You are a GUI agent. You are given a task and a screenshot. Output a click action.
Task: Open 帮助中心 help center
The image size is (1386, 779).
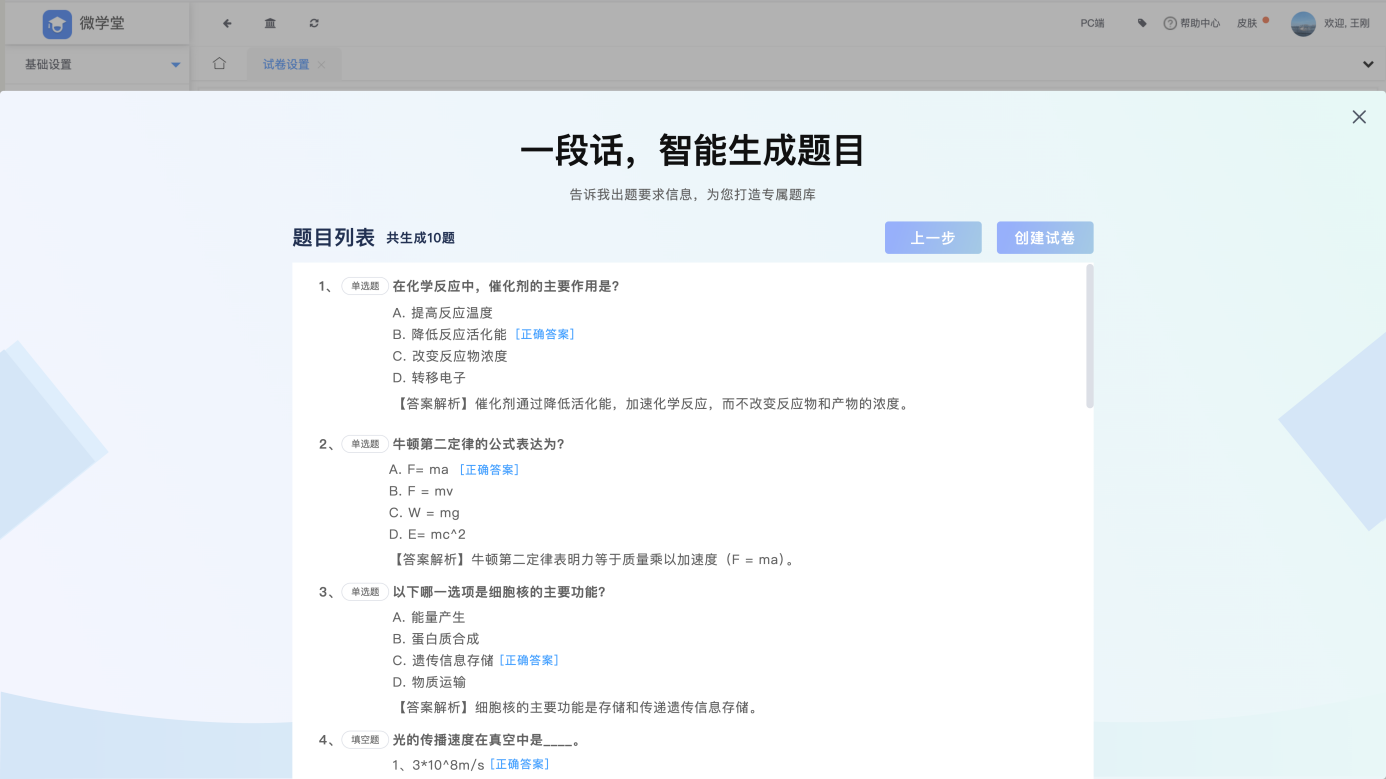[x=1191, y=23]
